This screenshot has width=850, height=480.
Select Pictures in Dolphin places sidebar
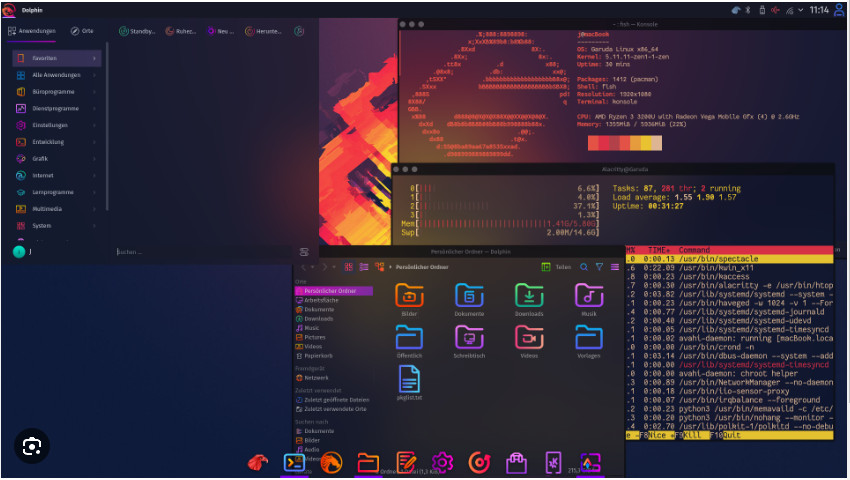point(333,337)
